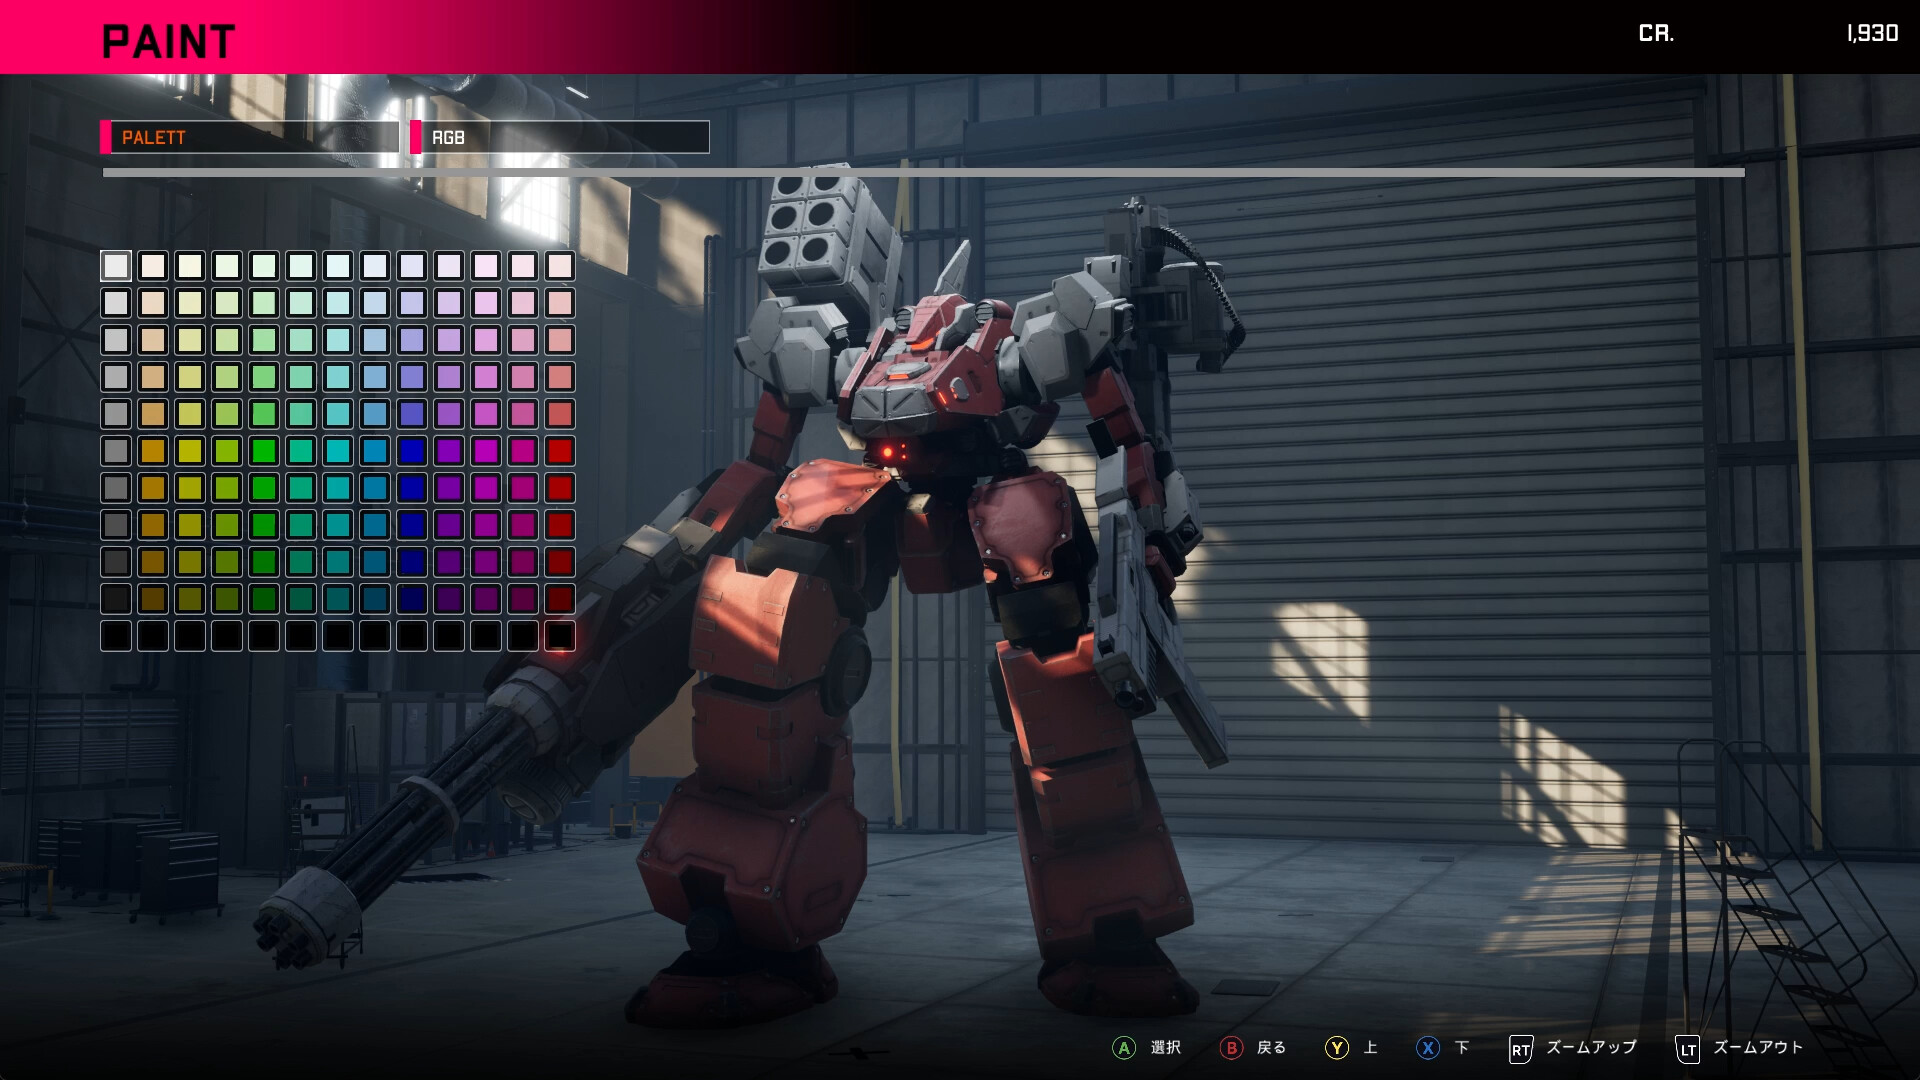Select the white top-left palette swatch
The width and height of the screenshot is (1920, 1080).
[x=116, y=266]
